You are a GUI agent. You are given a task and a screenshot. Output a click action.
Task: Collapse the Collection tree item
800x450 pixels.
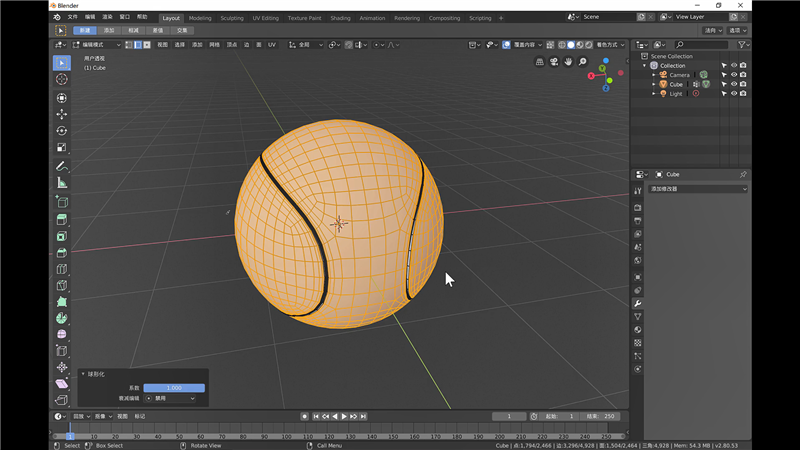click(644, 66)
